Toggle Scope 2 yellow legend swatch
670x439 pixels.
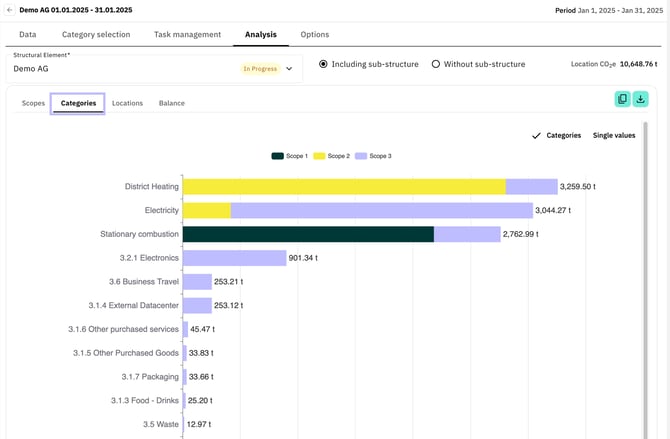coord(320,156)
